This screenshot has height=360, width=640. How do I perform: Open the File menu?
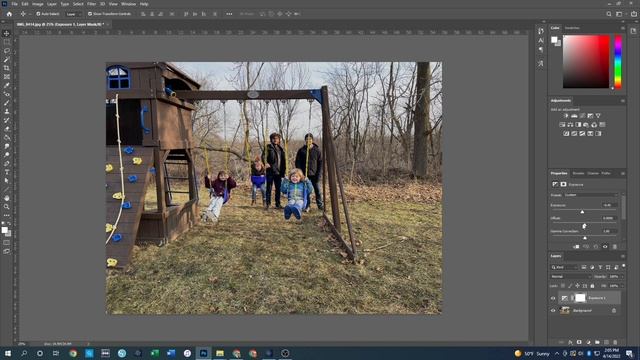coord(14,4)
